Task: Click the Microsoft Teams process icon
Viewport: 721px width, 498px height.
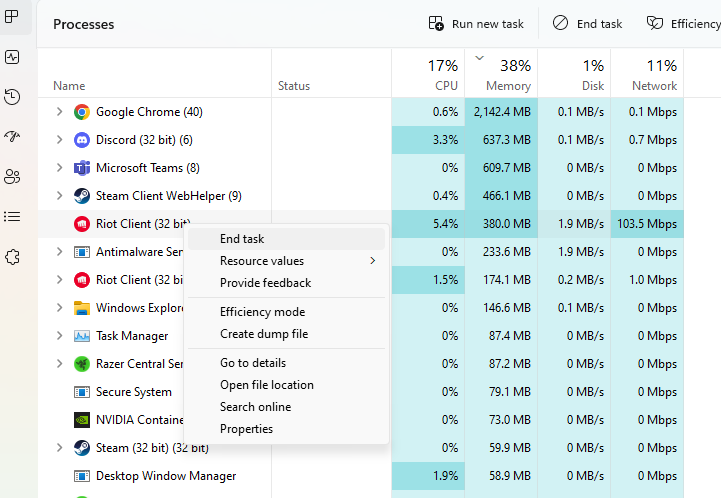Action: (82, 168)
